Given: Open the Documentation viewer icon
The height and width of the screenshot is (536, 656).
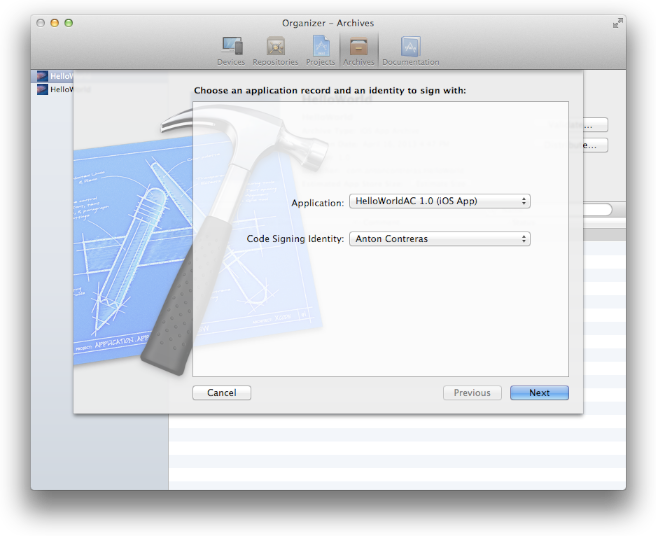Looking at the screenshot, I should [x=410, y=49].
